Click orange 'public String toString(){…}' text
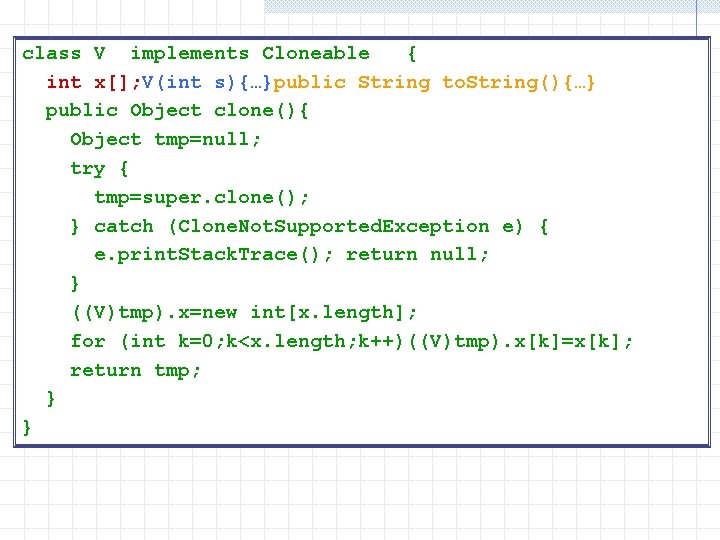 click(434, 83)
